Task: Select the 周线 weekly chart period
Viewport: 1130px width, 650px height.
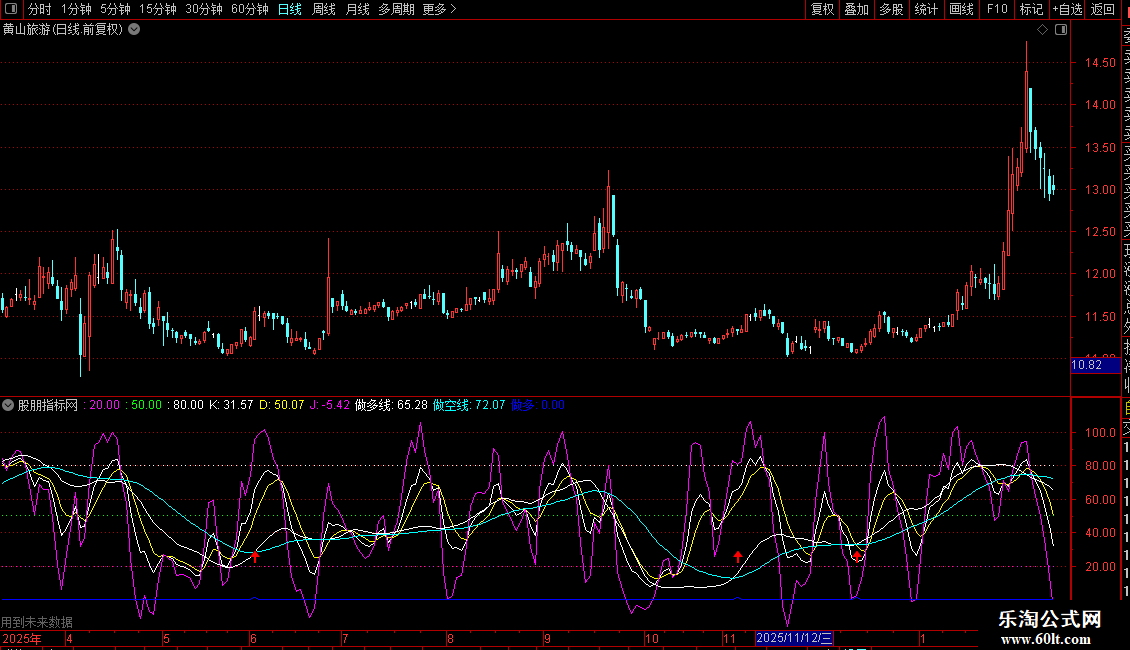Action: [x=324, y=9]
